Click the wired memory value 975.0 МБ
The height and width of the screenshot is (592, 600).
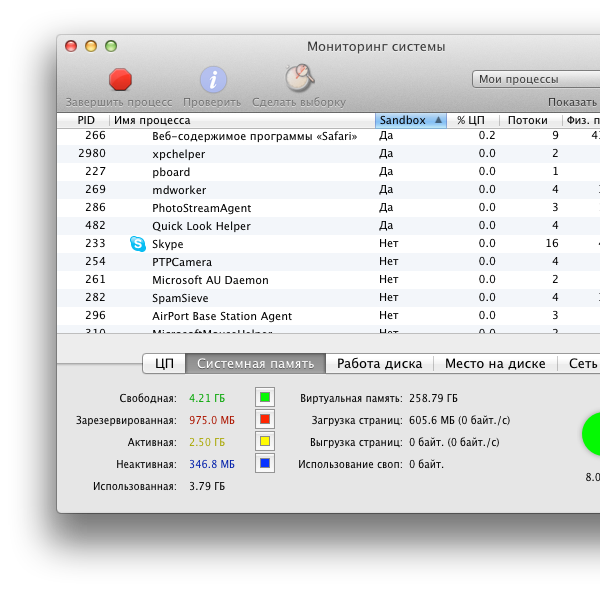click(x=212, y=420)
